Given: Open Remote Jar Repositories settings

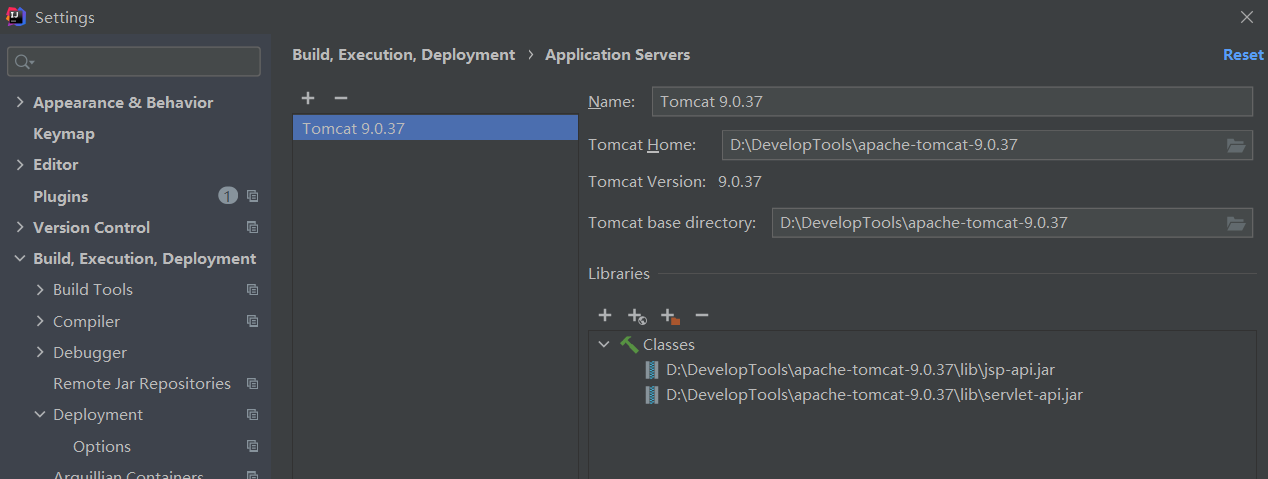Looking at the screenshot, I should (x=142, y=384).
